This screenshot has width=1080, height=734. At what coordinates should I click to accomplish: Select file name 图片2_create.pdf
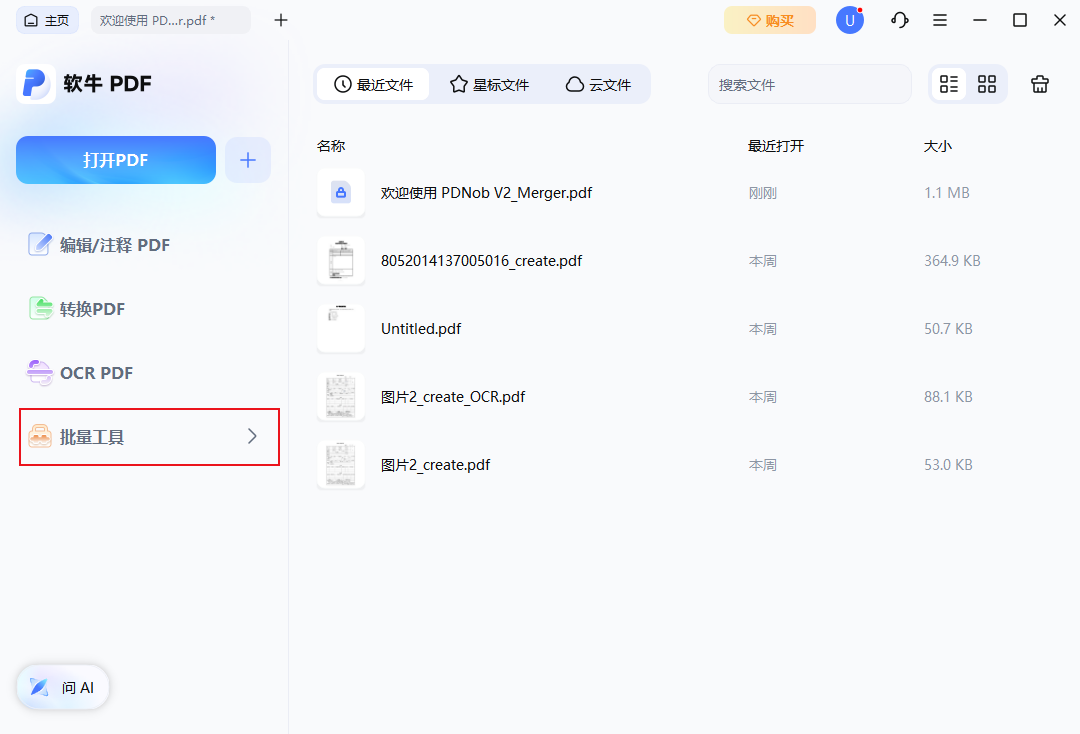435,465
